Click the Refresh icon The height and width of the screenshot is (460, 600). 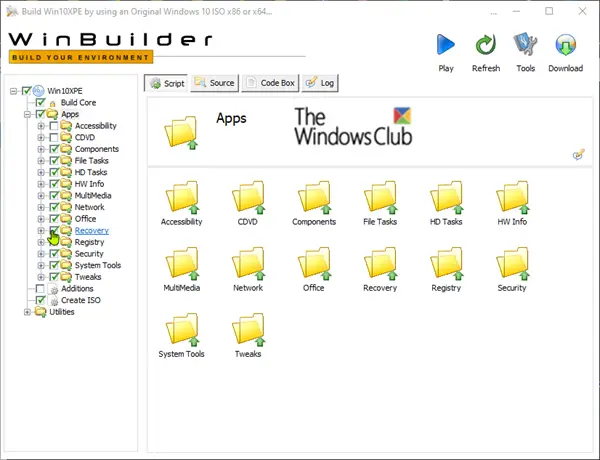pyautogui.click(x=486, y=44)
